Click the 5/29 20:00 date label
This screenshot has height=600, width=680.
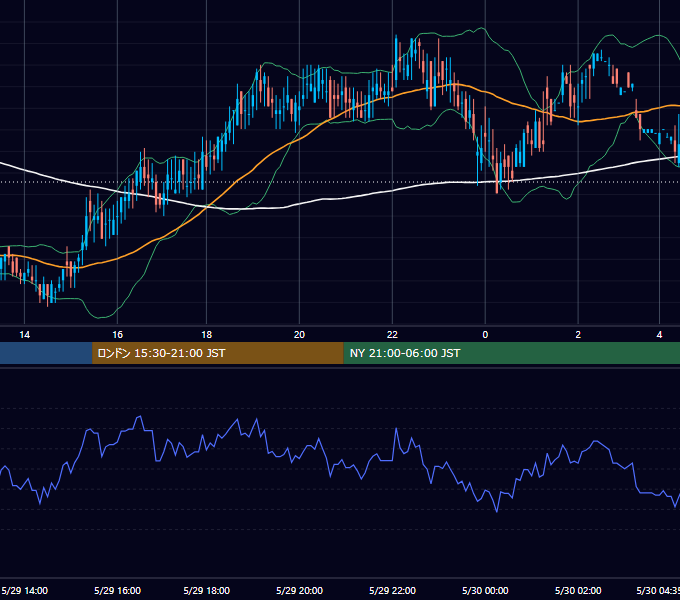299,590
